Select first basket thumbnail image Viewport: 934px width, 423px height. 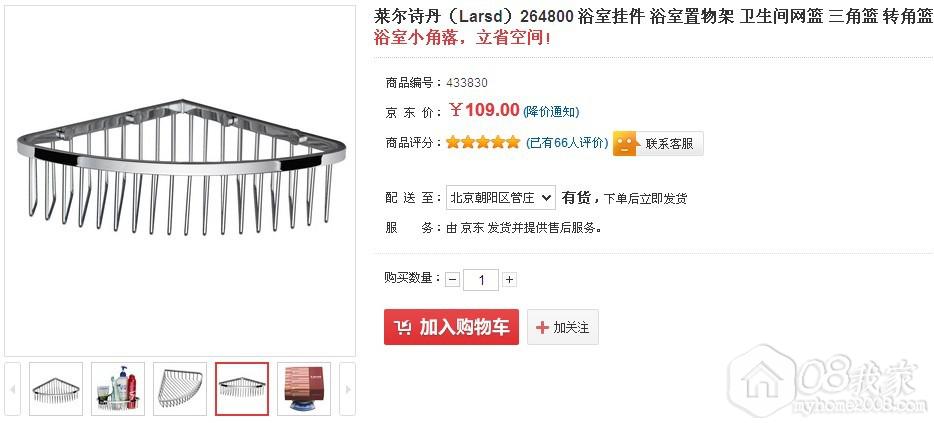[x=56, y=389]
